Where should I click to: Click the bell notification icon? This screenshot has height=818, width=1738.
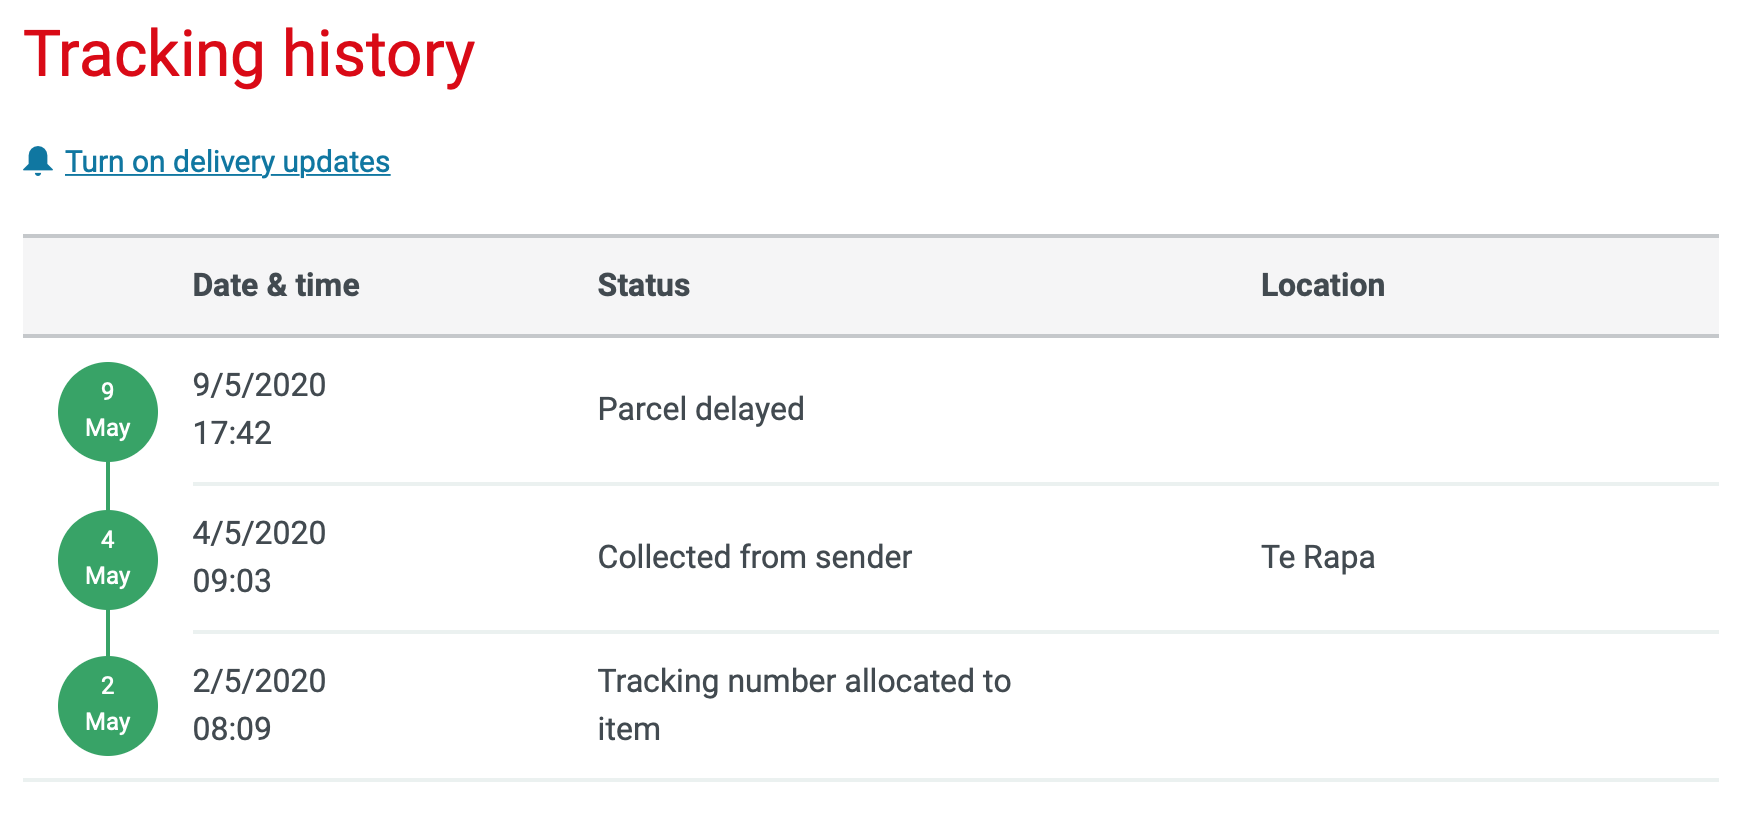coord(38,161)
